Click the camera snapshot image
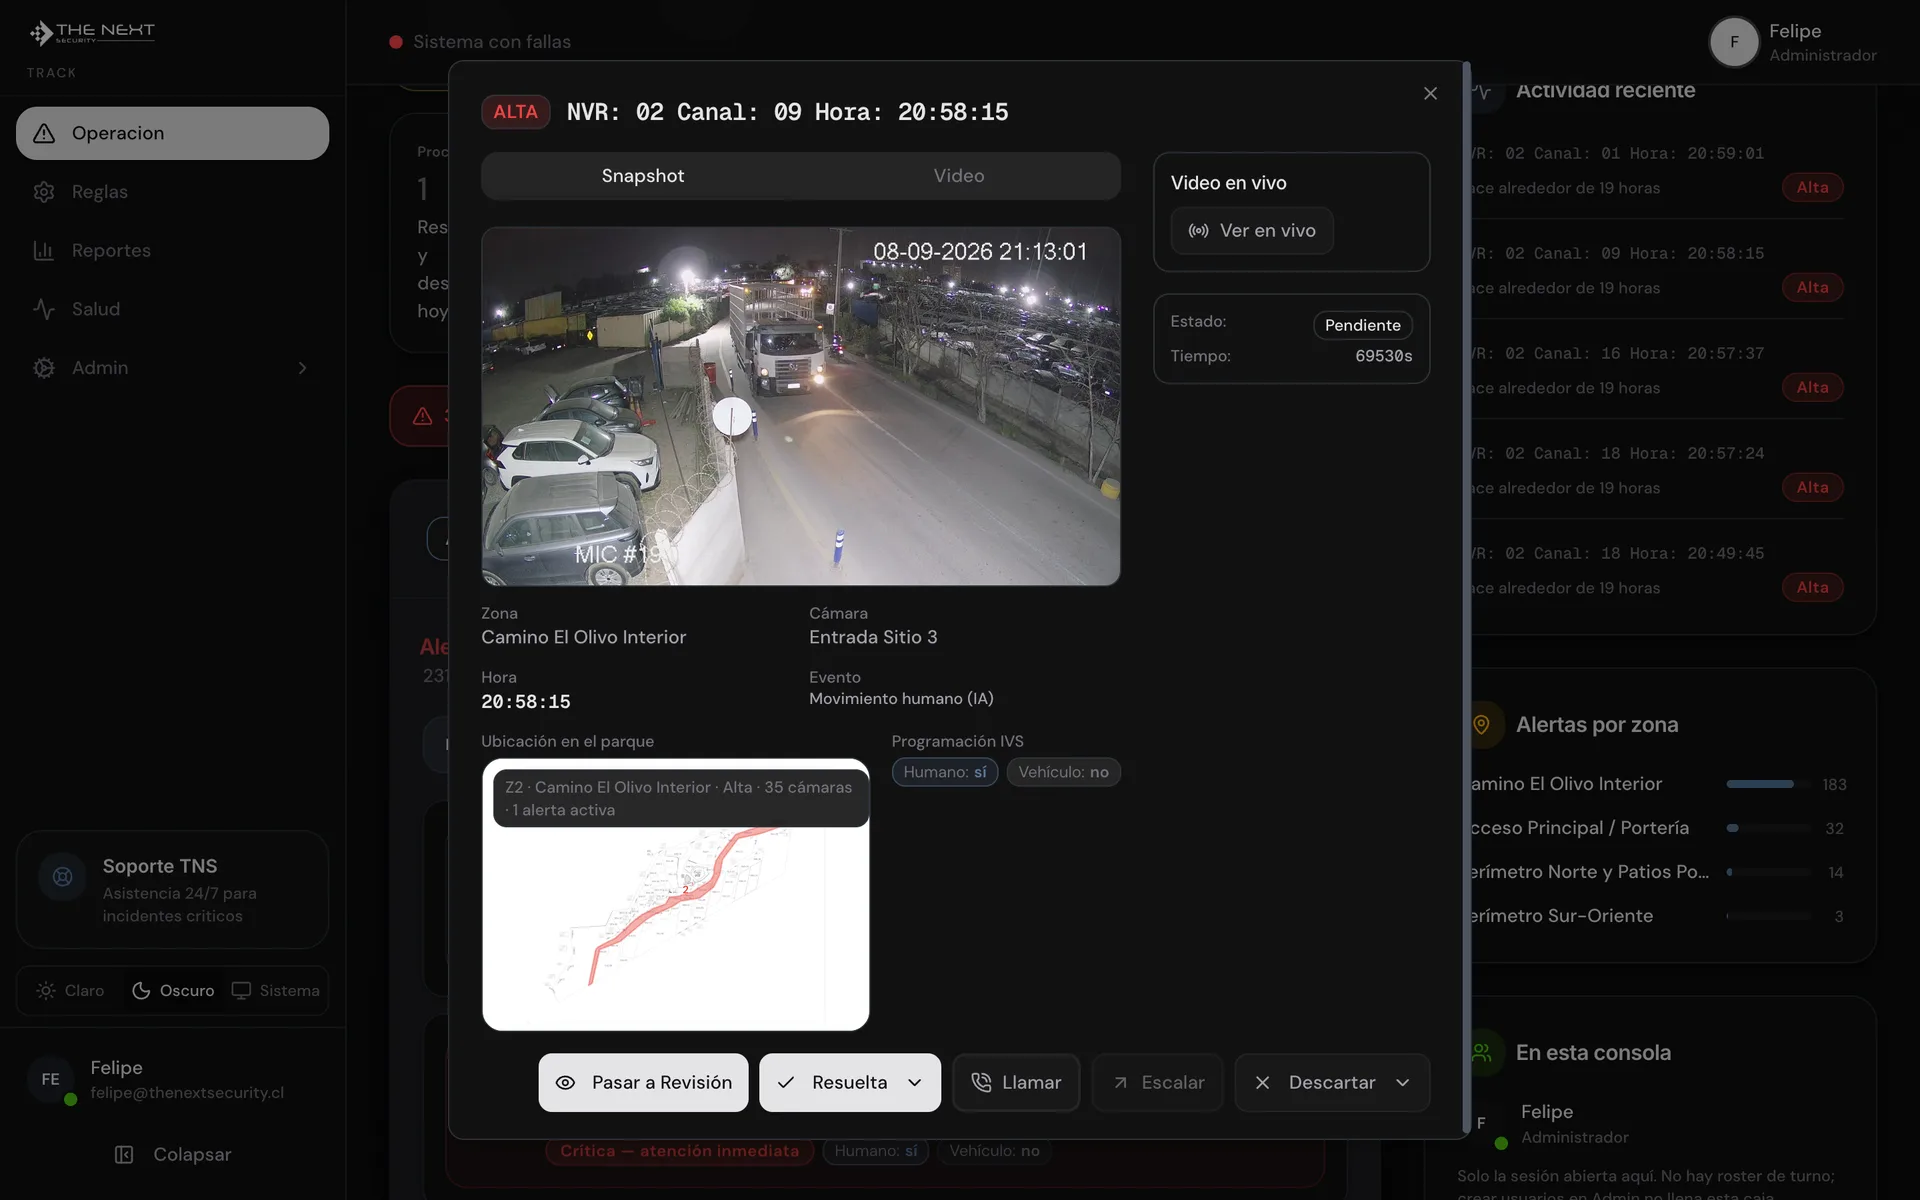The width and height of the screenshot is (1920, 1200). [x=800, y=406]
